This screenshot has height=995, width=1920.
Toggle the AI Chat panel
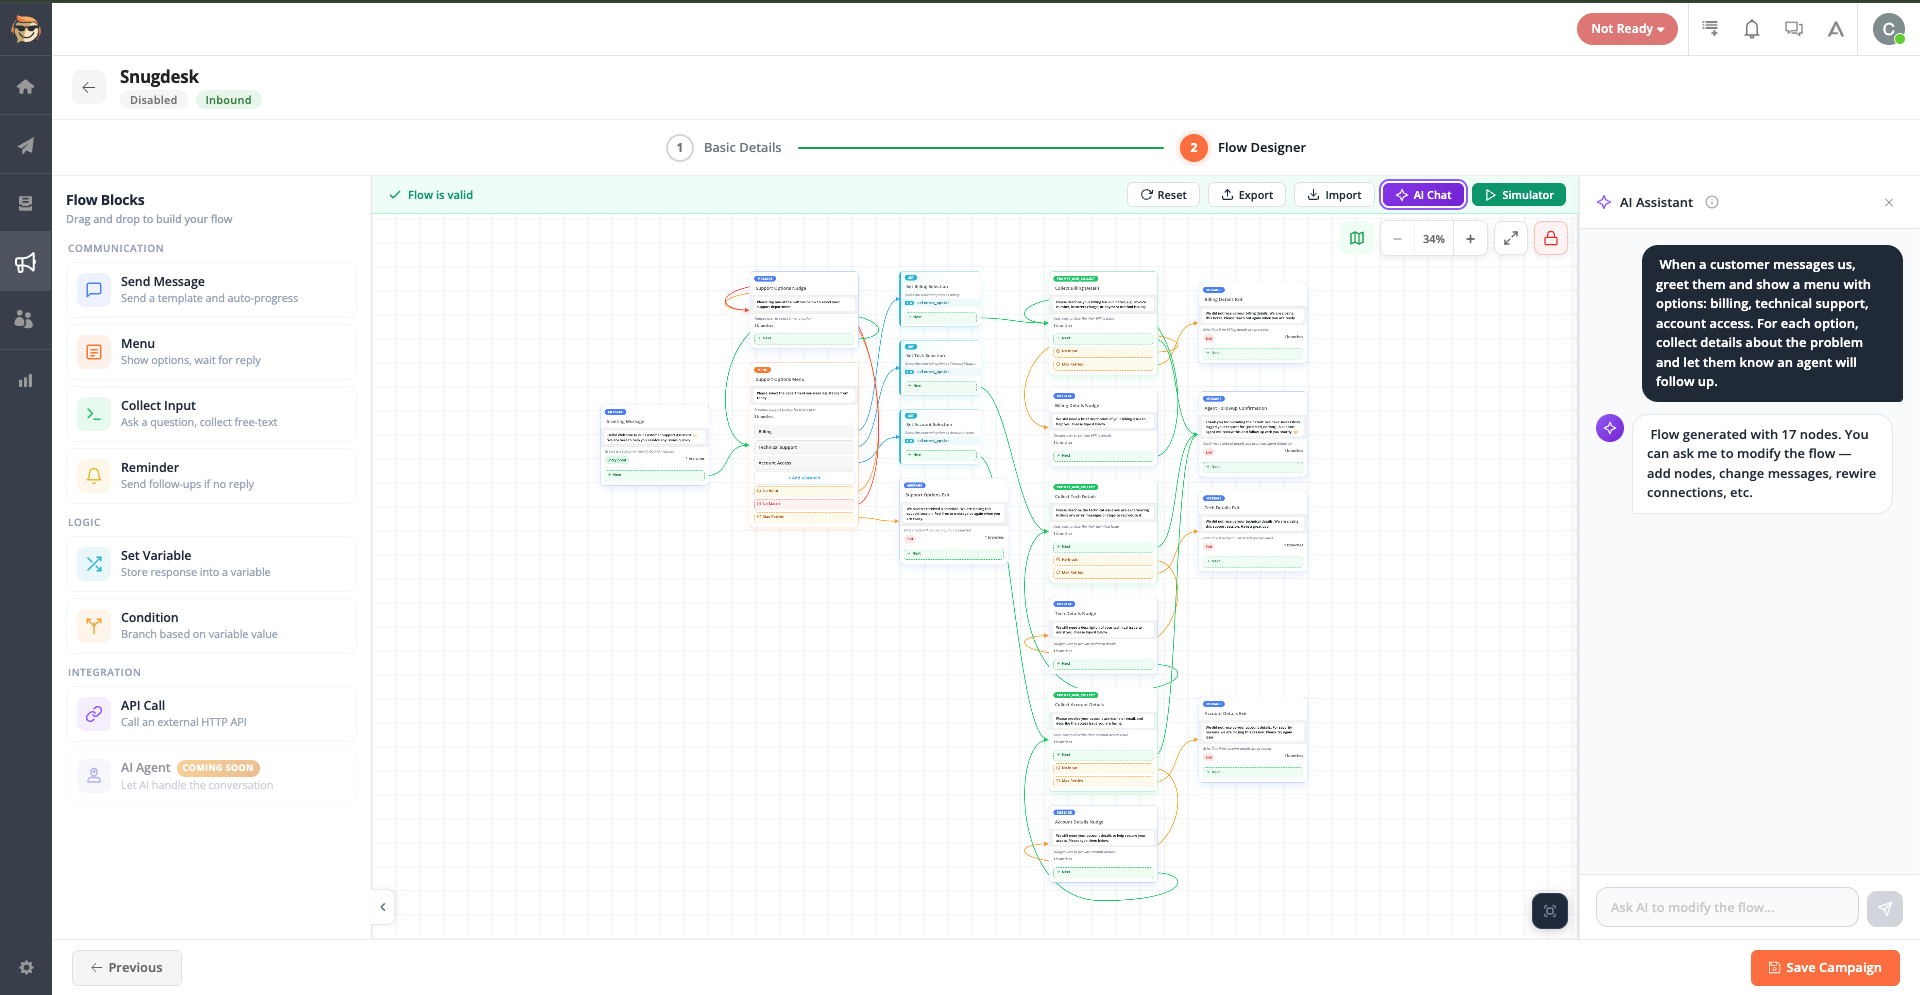(1424, 195)
